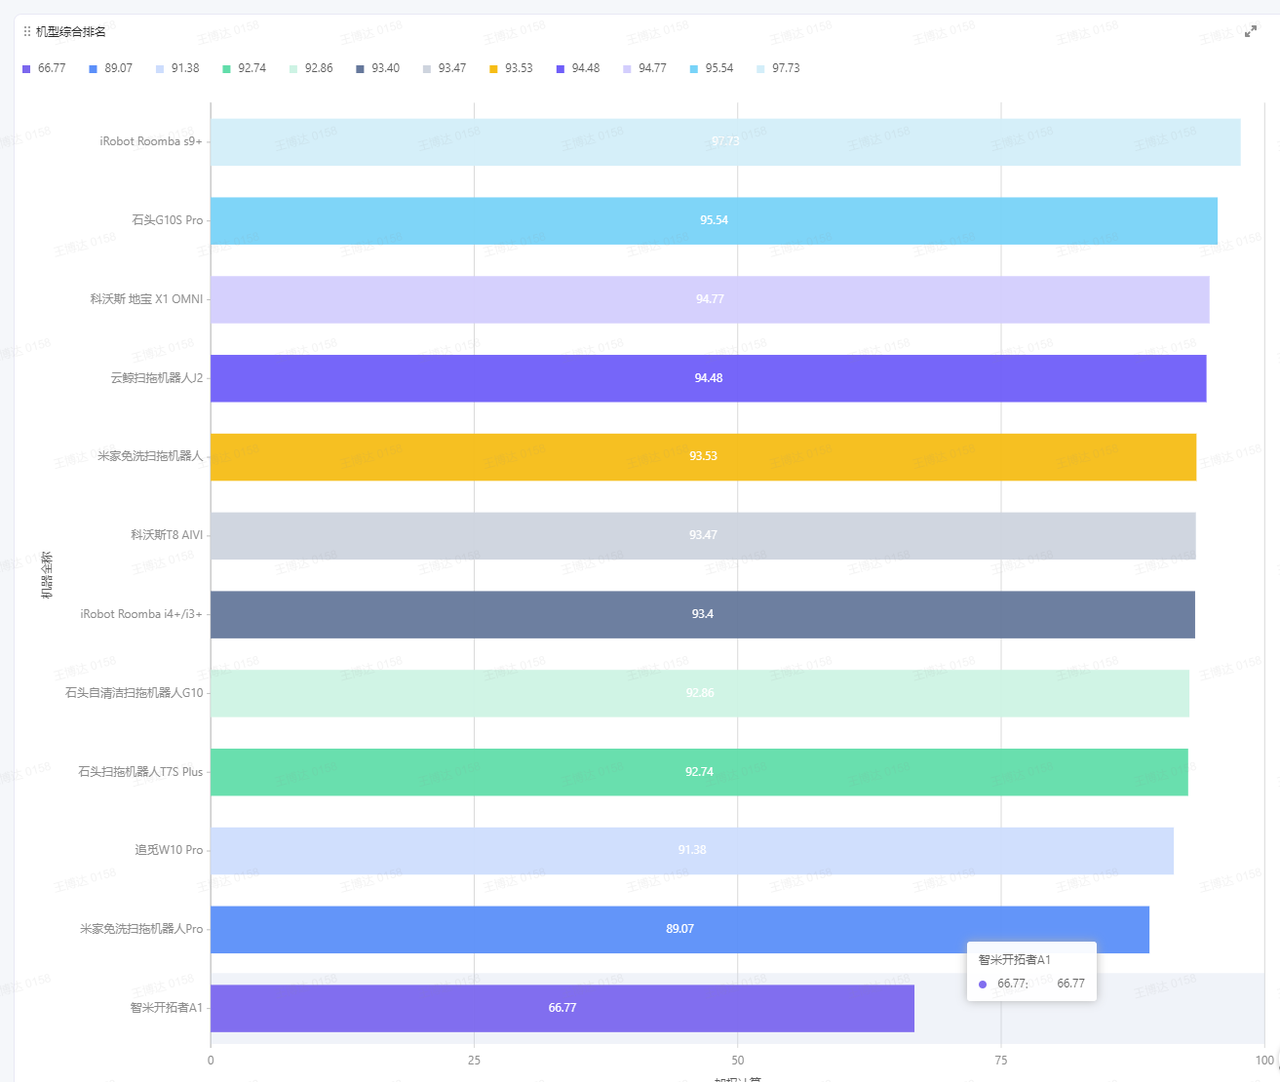Select the 科沃斯T8 AIVI bar
The width and height of the screenshot is (1280, 1082).
pos(703,536)
